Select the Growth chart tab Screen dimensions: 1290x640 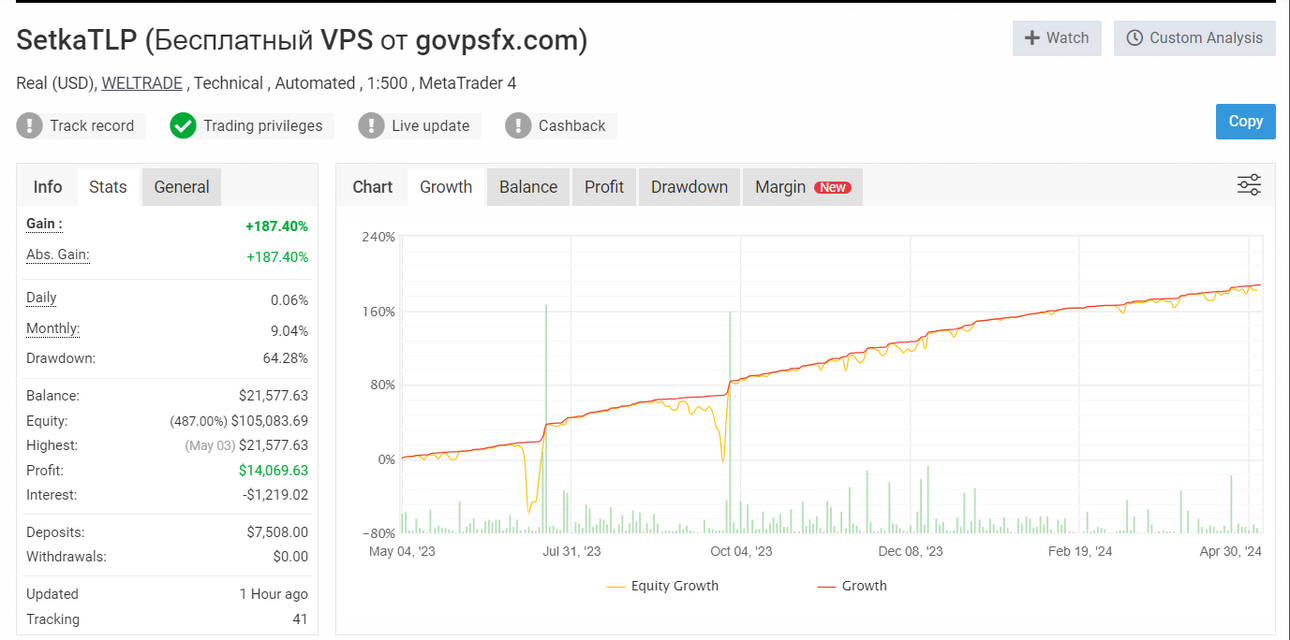446,187
